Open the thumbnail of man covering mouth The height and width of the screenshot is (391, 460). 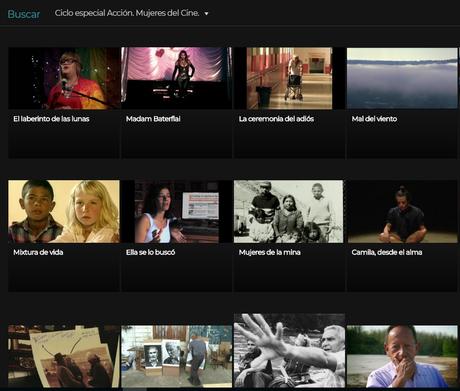click(x=402, y=356)
